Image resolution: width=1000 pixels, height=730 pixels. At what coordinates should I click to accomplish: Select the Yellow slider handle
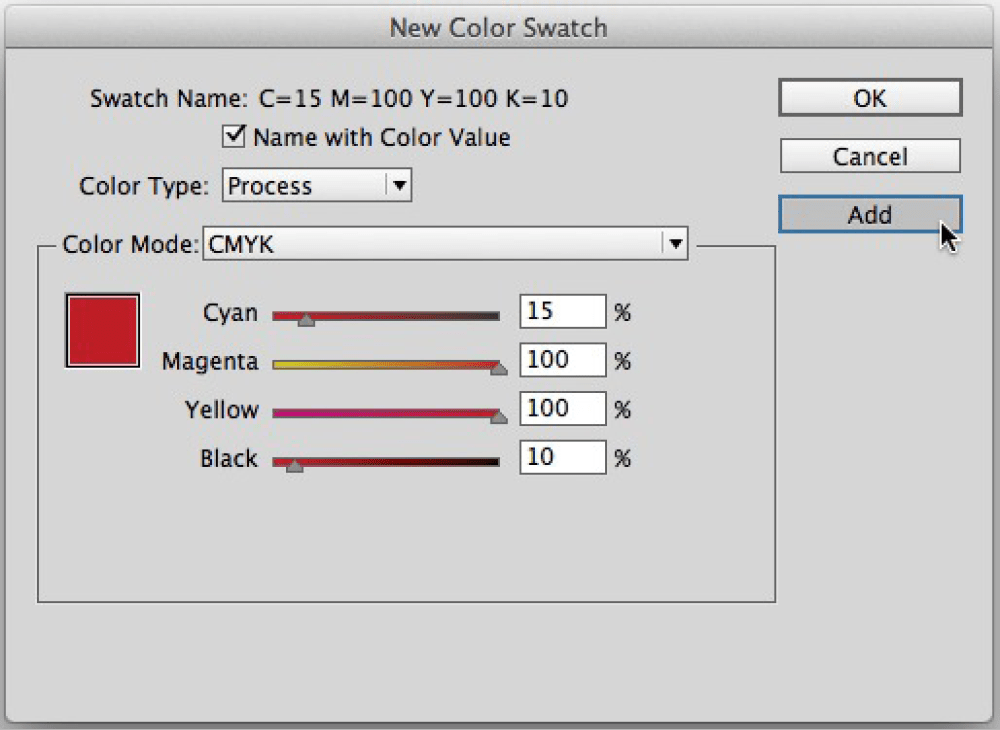(x=498, y=417)
